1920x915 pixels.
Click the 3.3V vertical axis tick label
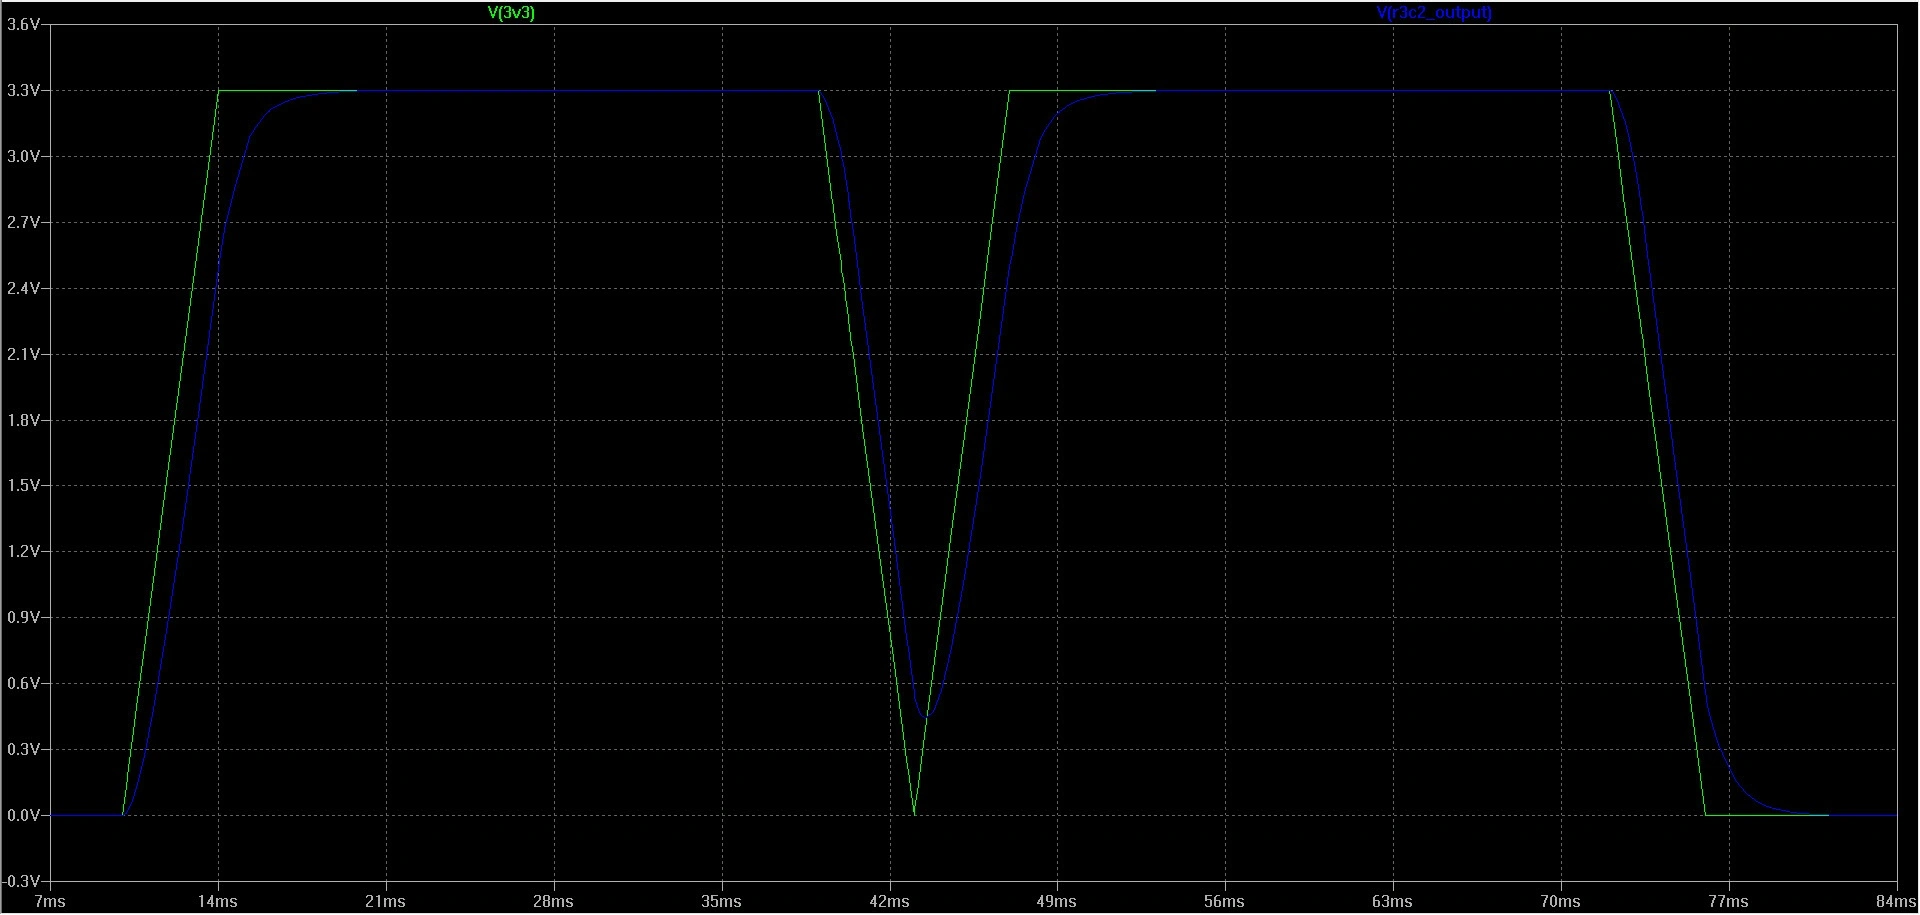[x=23, y=91]
